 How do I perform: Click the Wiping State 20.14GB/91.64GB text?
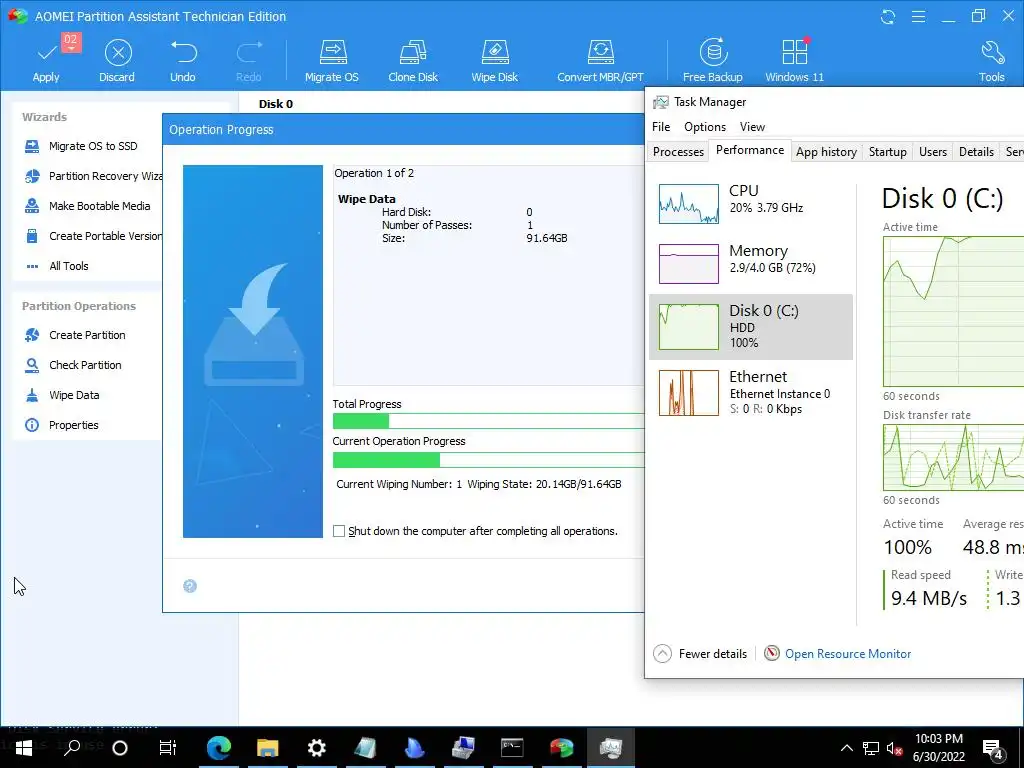pos(544,485)
